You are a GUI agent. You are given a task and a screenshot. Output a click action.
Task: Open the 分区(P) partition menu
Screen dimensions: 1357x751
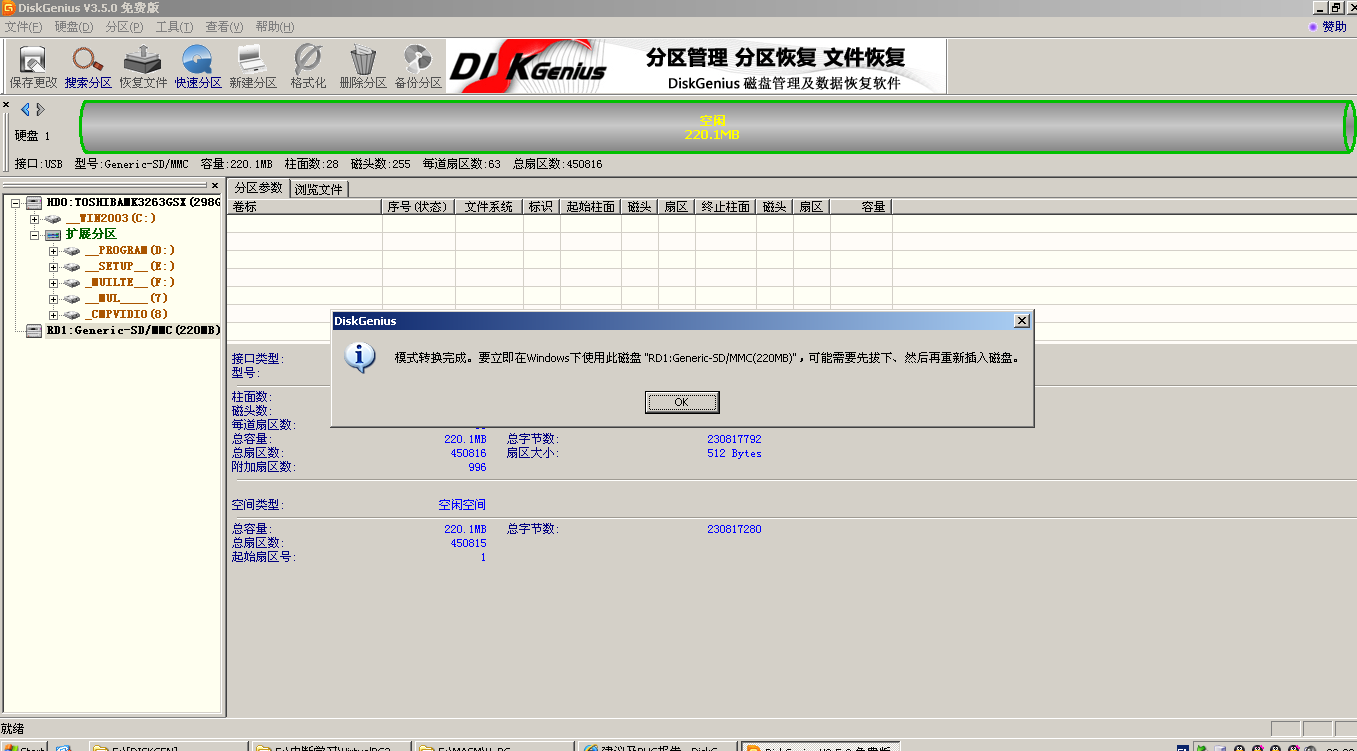point(124,27)
